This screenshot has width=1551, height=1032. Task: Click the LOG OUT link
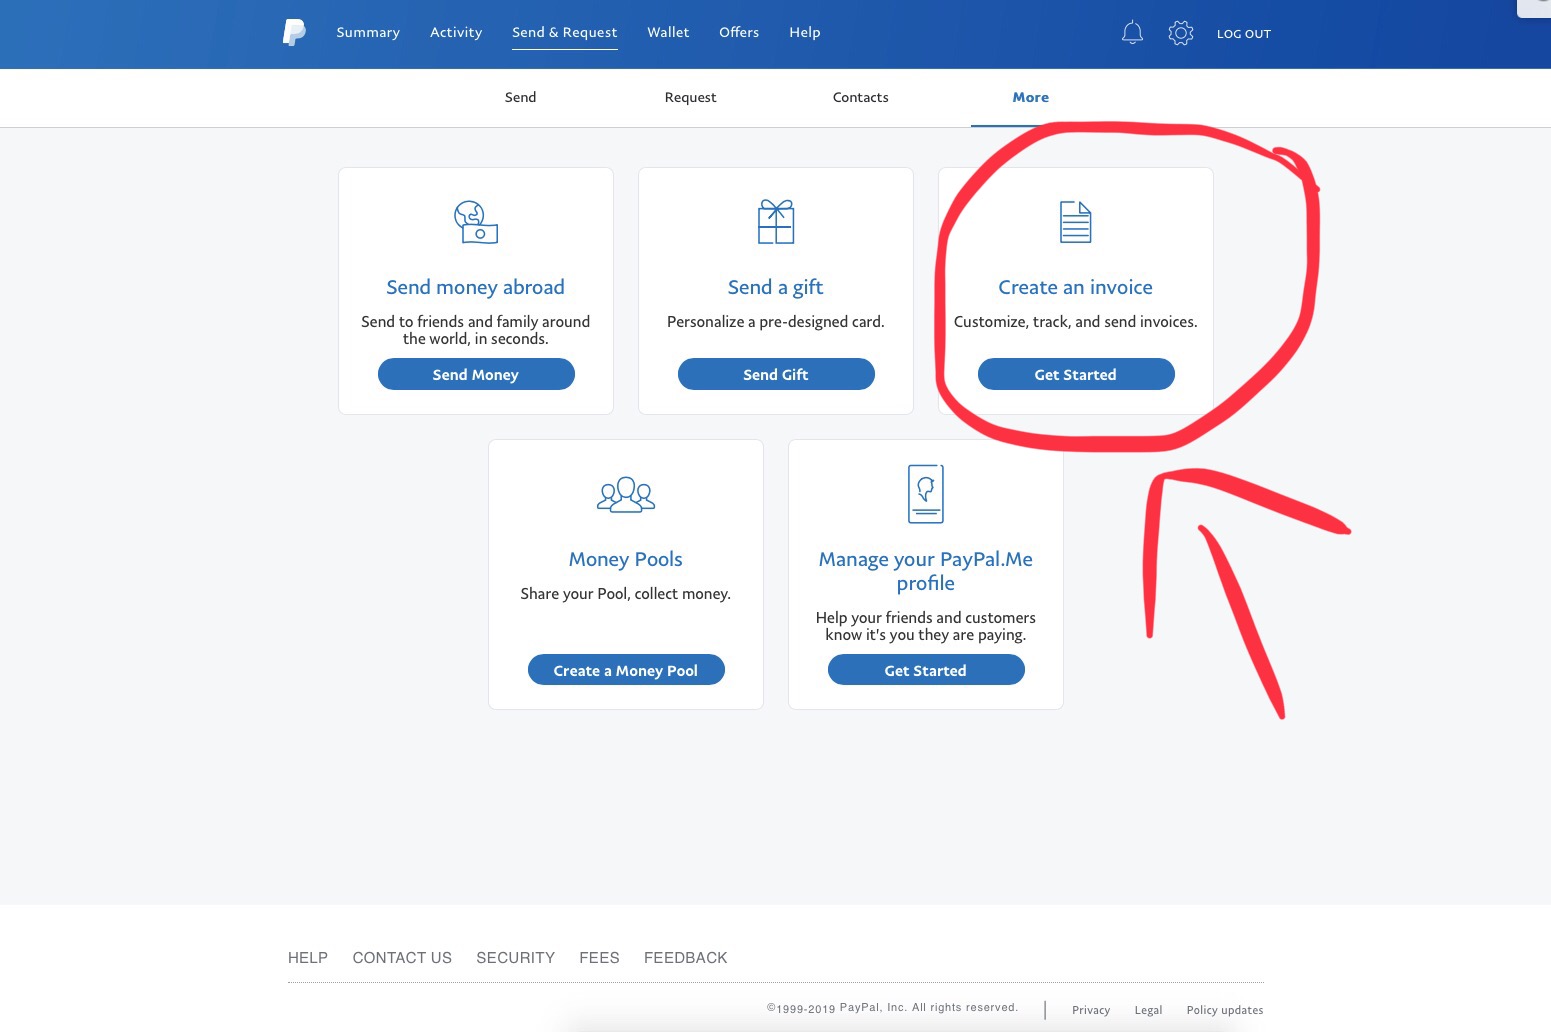[1244, 34]
